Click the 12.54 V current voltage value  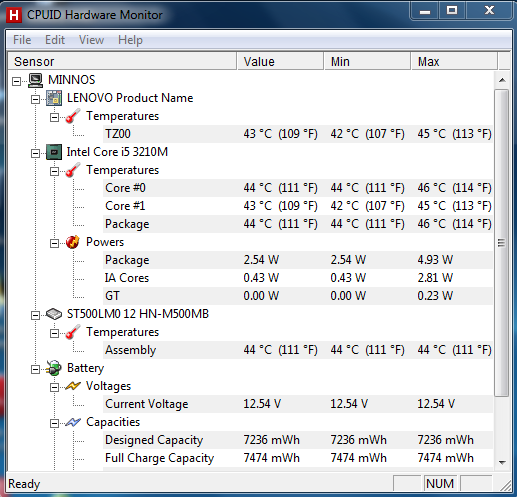(262, 404)
